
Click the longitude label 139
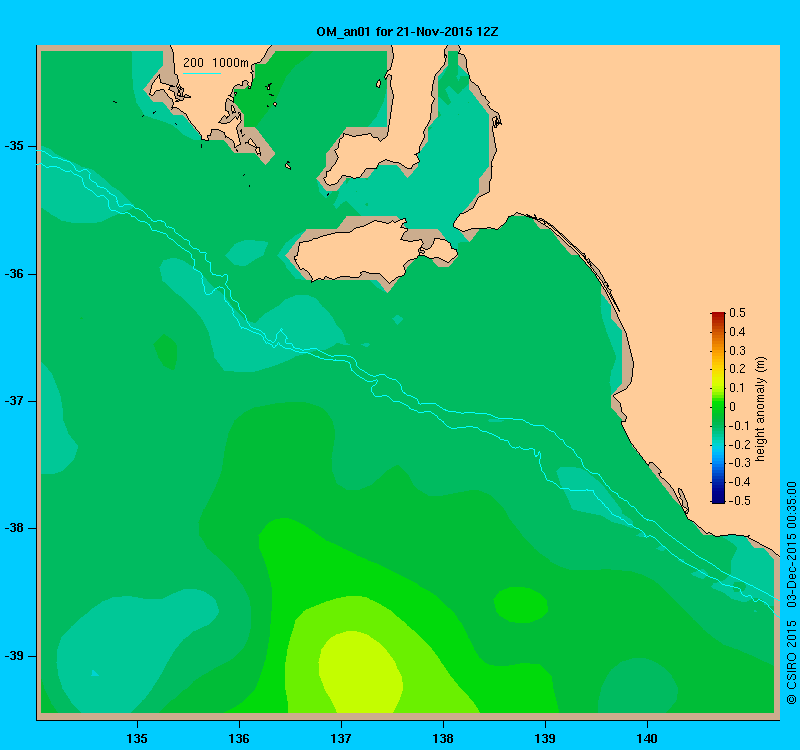(x=545, y=738)
